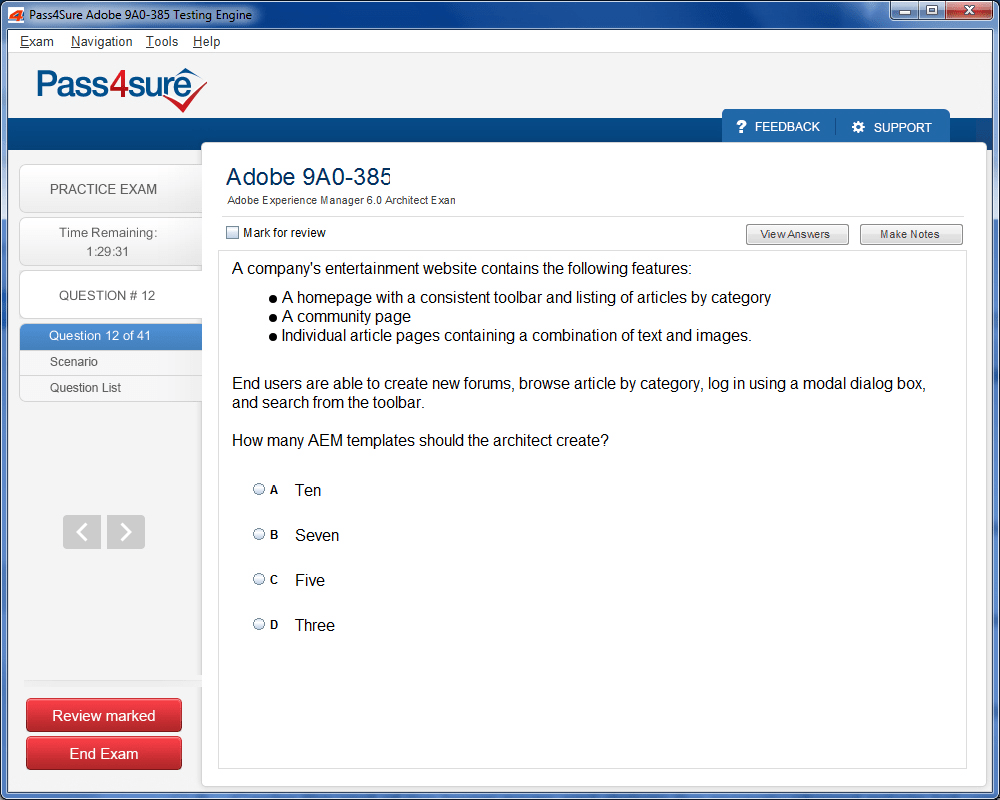The width and height of the screenshot is (1000, 800).
Task: Open the Navigation menu
Action: pos(101,41)
